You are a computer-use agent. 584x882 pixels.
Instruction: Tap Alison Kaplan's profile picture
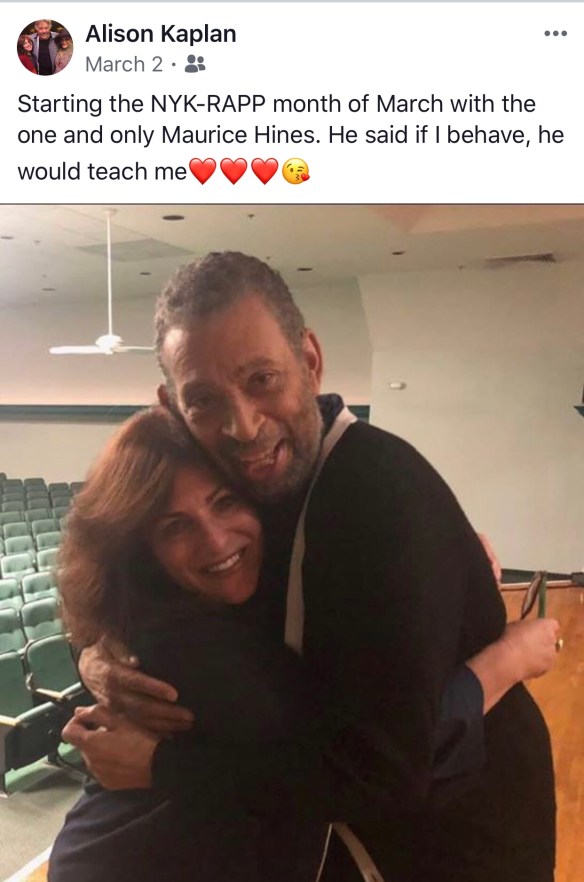tap(45, 47)
